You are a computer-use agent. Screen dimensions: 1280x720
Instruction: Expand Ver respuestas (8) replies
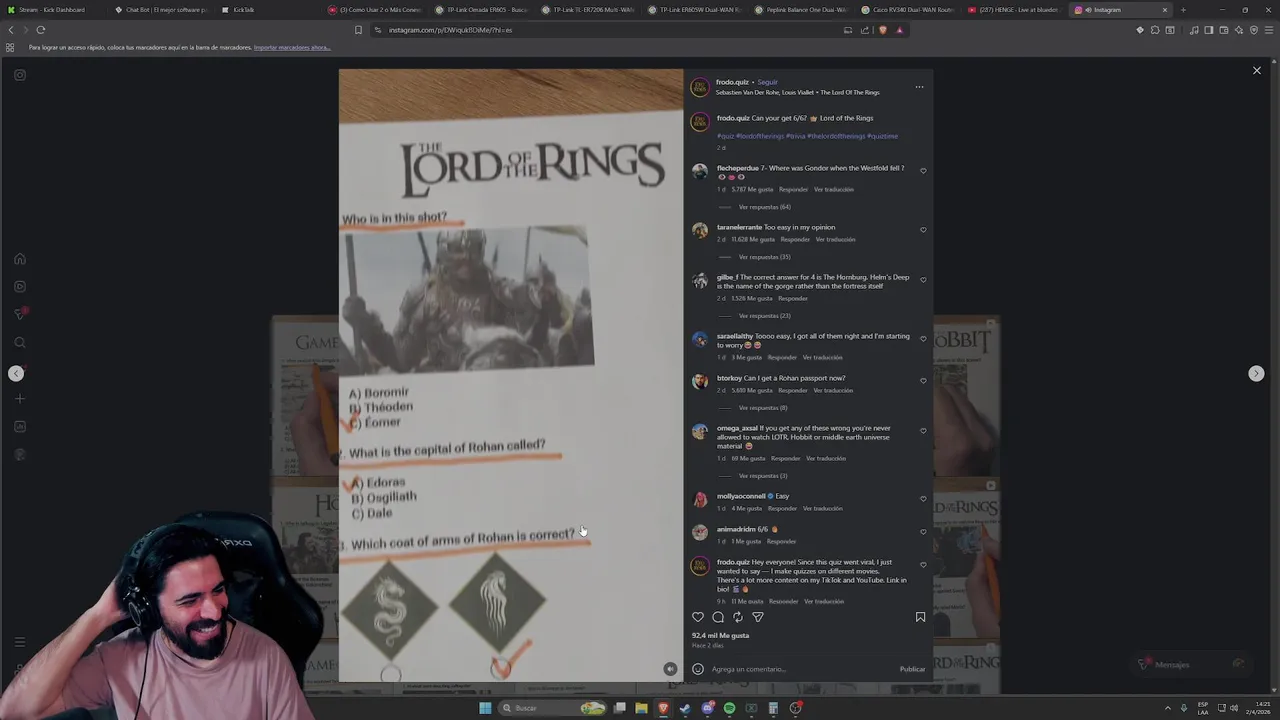click(x=763, y=408)
